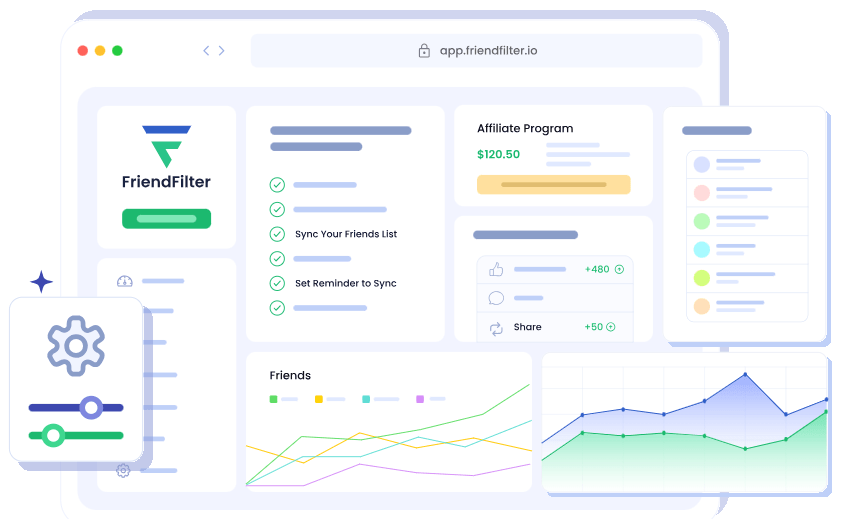The width and height of the screenshot is (849, 519).
Task: Click the plus icon next to +50
Action: click(x=611, y=327)
